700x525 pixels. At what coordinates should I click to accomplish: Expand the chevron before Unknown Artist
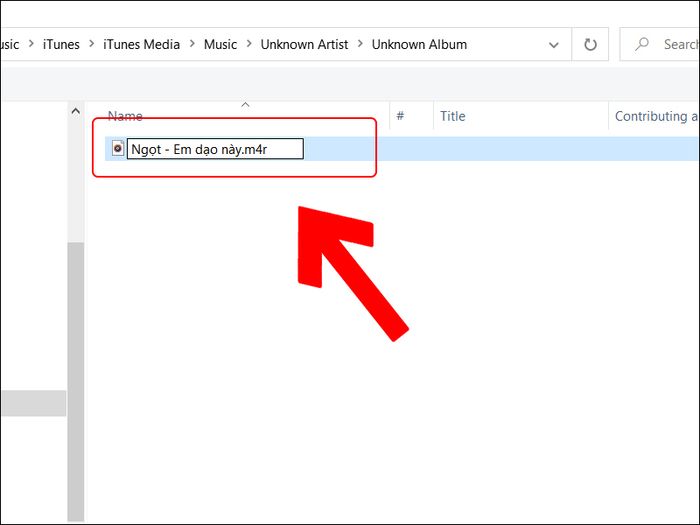tap(249, 44)
